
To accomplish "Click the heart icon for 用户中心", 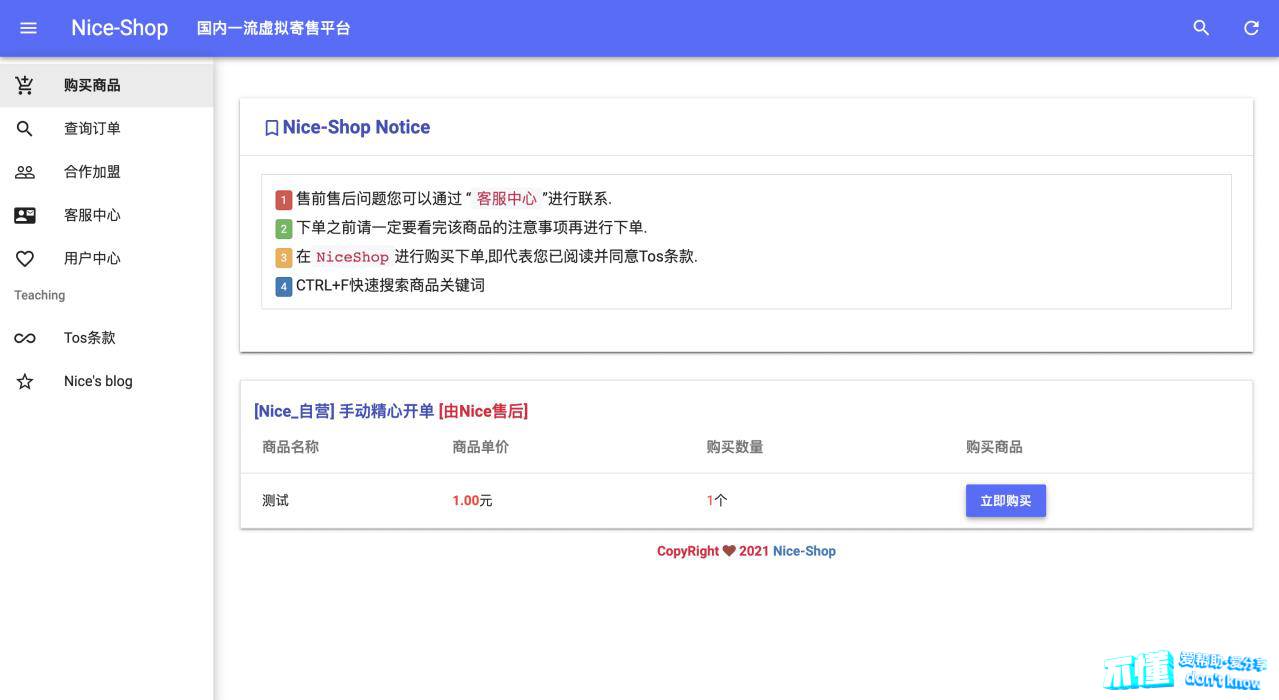I will click(x=25, y=258).
